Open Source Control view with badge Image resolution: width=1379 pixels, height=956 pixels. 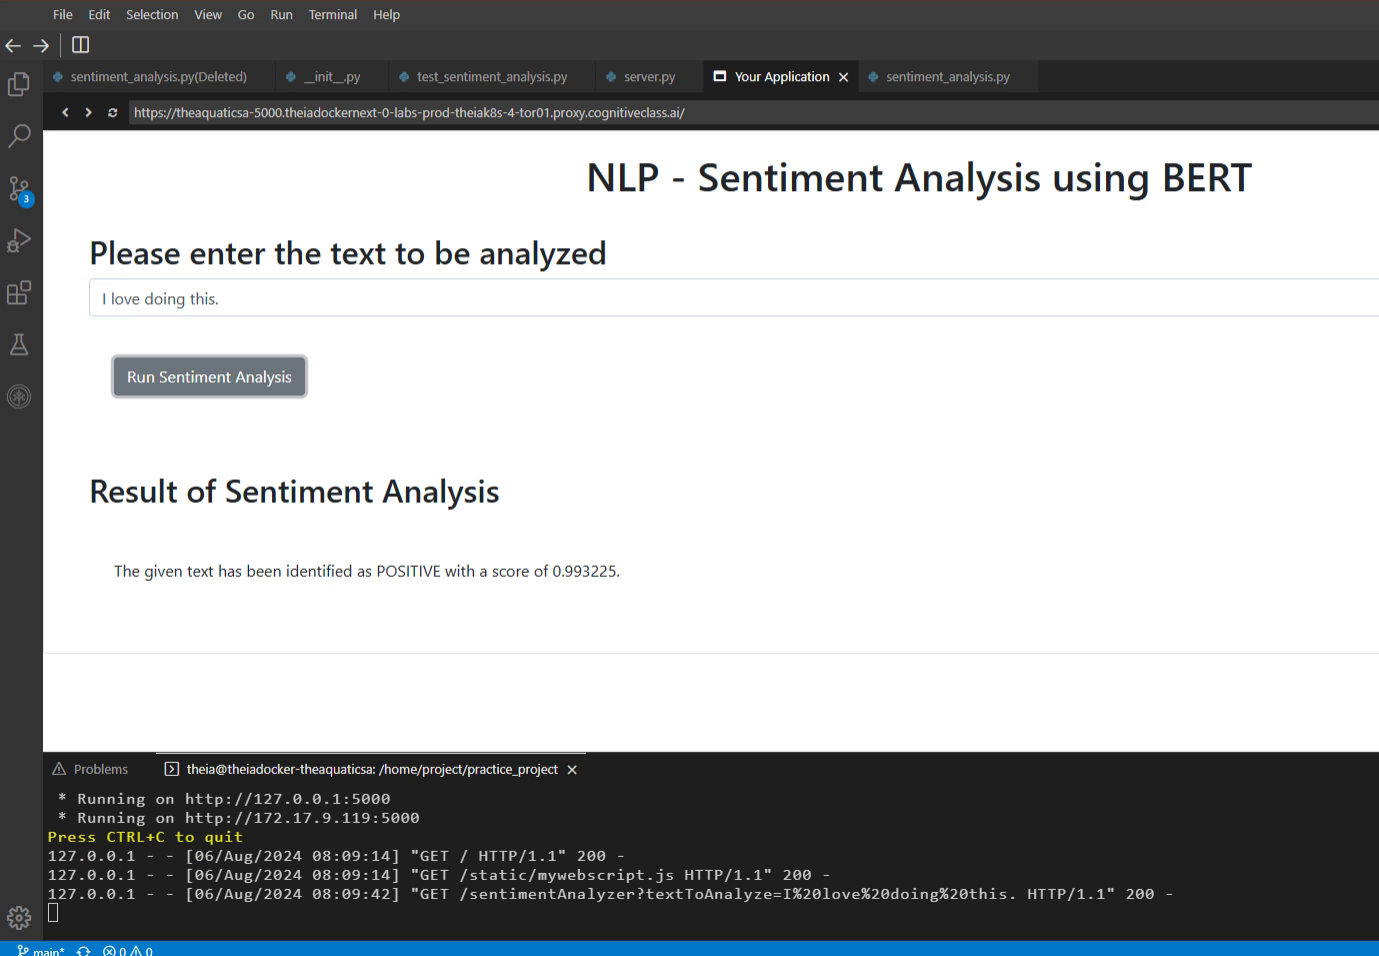point(19,189)
